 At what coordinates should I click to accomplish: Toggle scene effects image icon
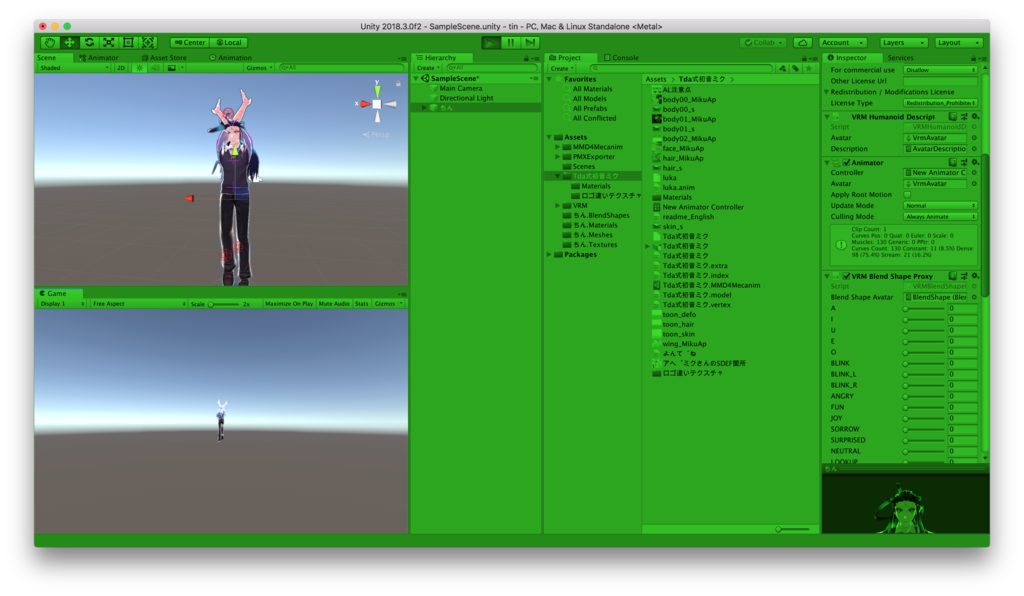(x=171, y=67)
